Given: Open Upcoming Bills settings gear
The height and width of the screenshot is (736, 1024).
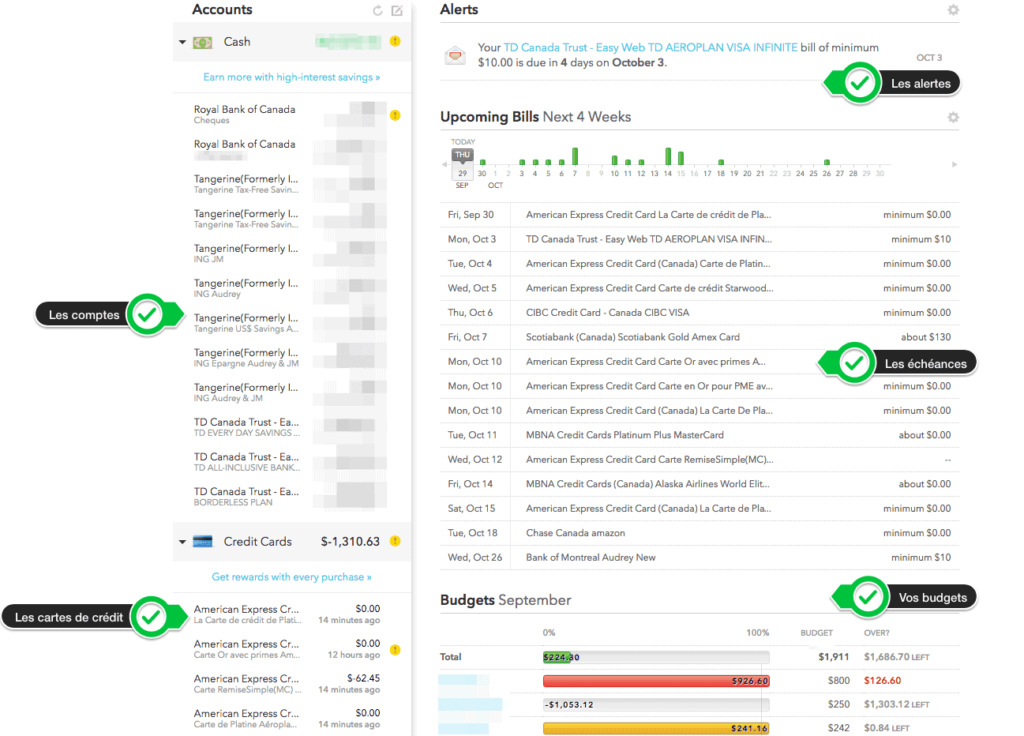Looking at the screenshot, I should [x=953, y=117].
